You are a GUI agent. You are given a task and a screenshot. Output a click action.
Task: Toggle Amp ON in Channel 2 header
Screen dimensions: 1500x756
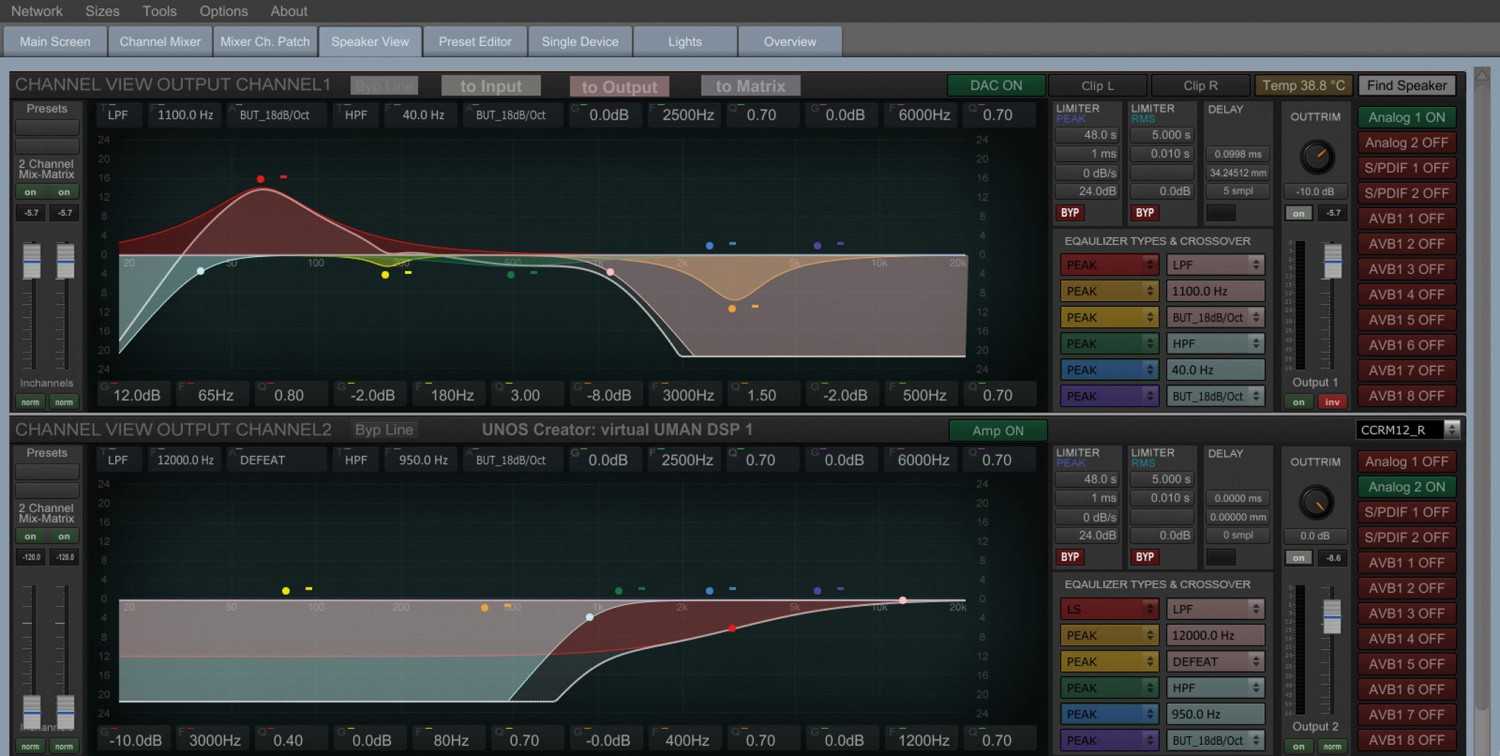tap(998, 431)
